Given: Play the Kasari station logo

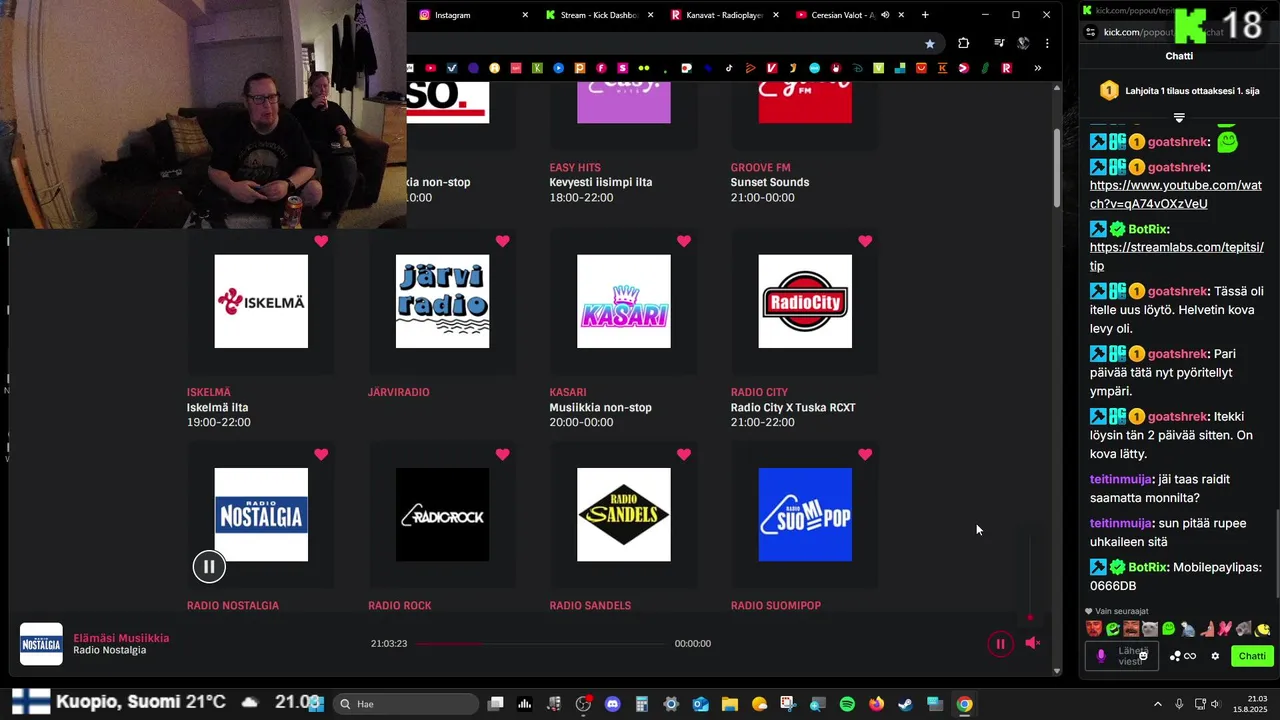Looking at the screenshot, I should point(624,301).
